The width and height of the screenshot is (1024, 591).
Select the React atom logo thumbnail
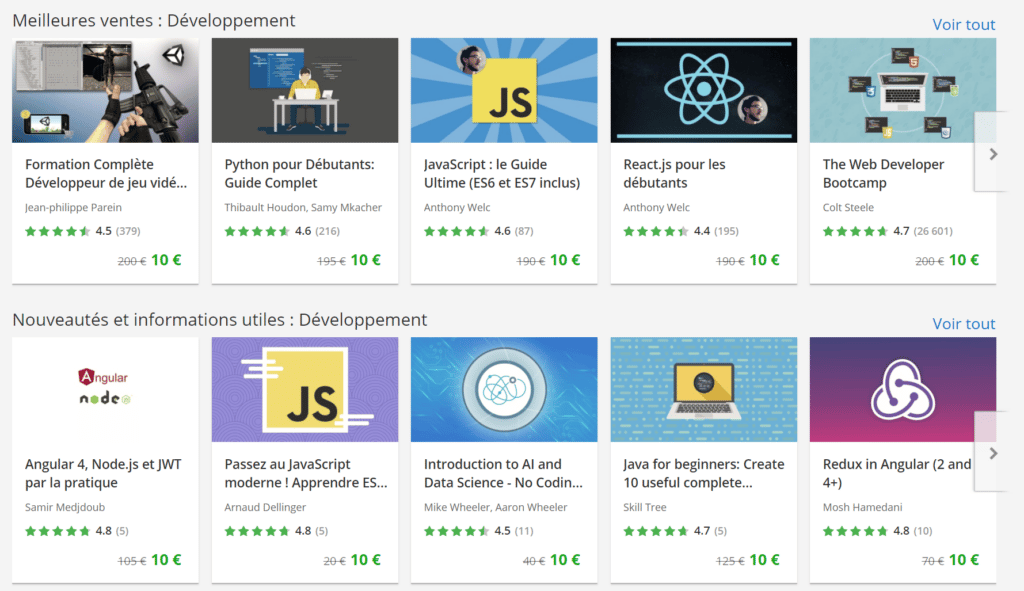click(703, 89)
